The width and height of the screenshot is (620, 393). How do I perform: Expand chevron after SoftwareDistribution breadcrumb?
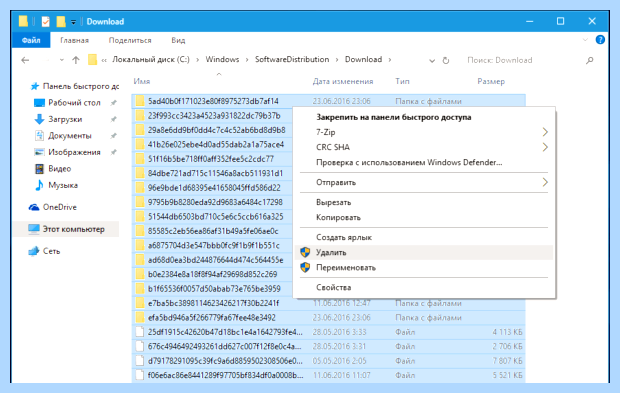point(337,60)
